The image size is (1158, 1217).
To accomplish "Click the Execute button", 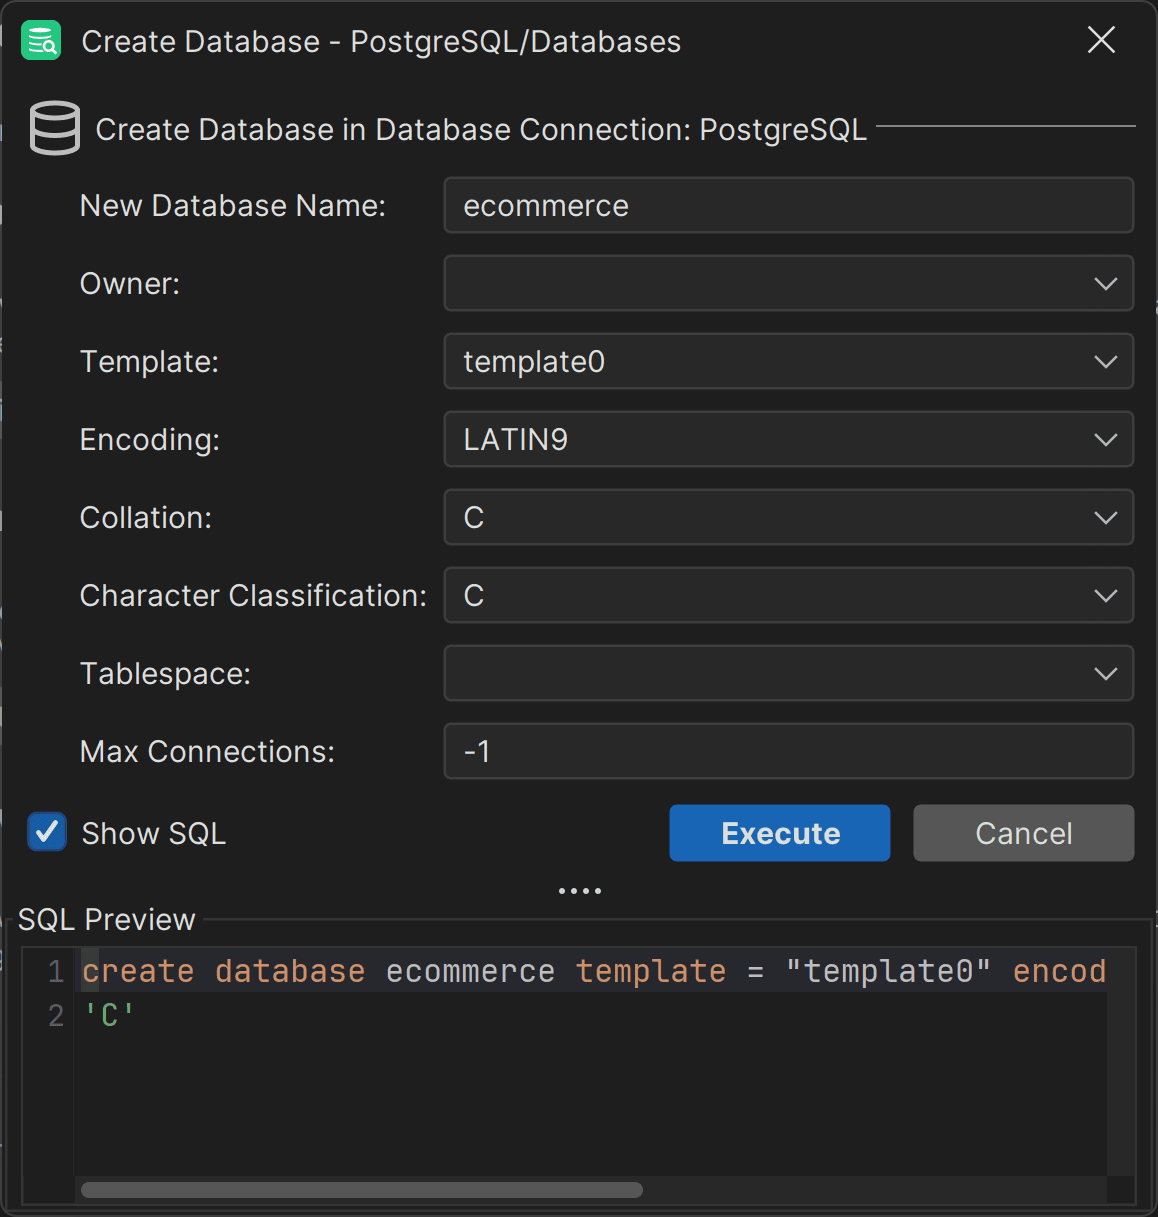I will click(x=779, y=832).
